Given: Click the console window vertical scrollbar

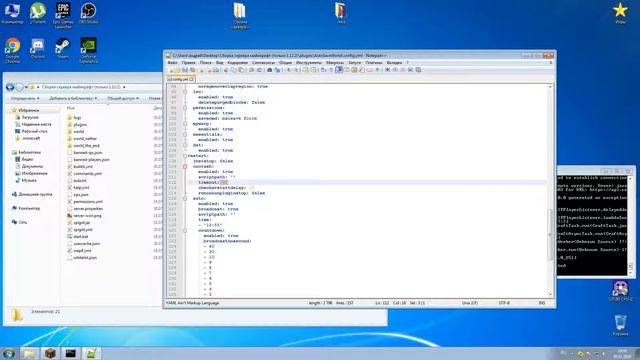Looking at the screenshot, I should 631,224.
